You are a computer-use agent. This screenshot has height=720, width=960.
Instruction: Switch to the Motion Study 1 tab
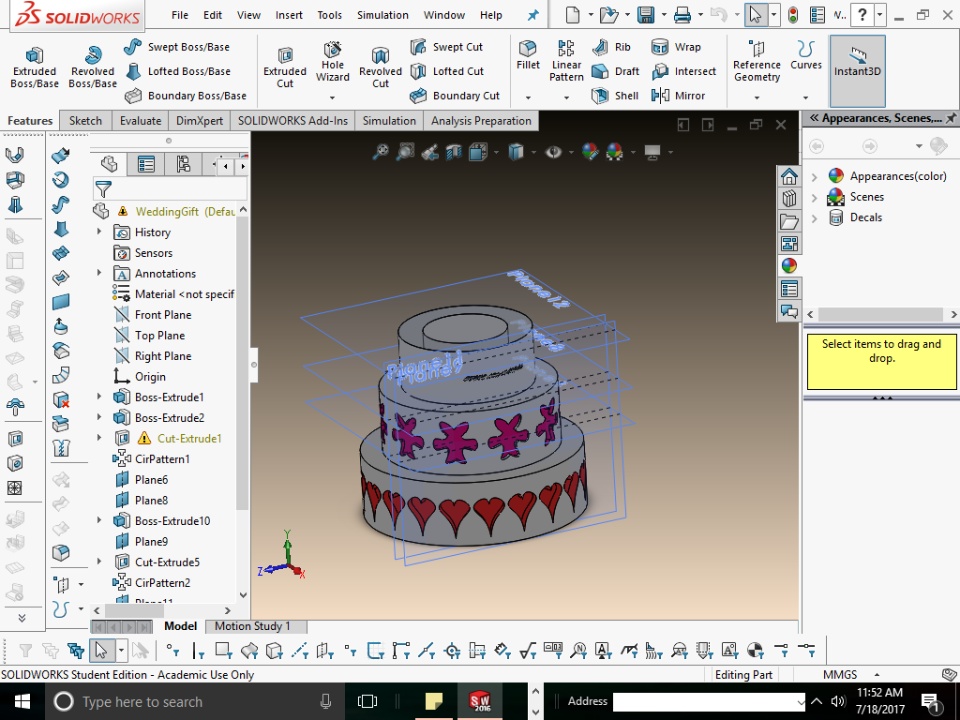click(252, 626)
